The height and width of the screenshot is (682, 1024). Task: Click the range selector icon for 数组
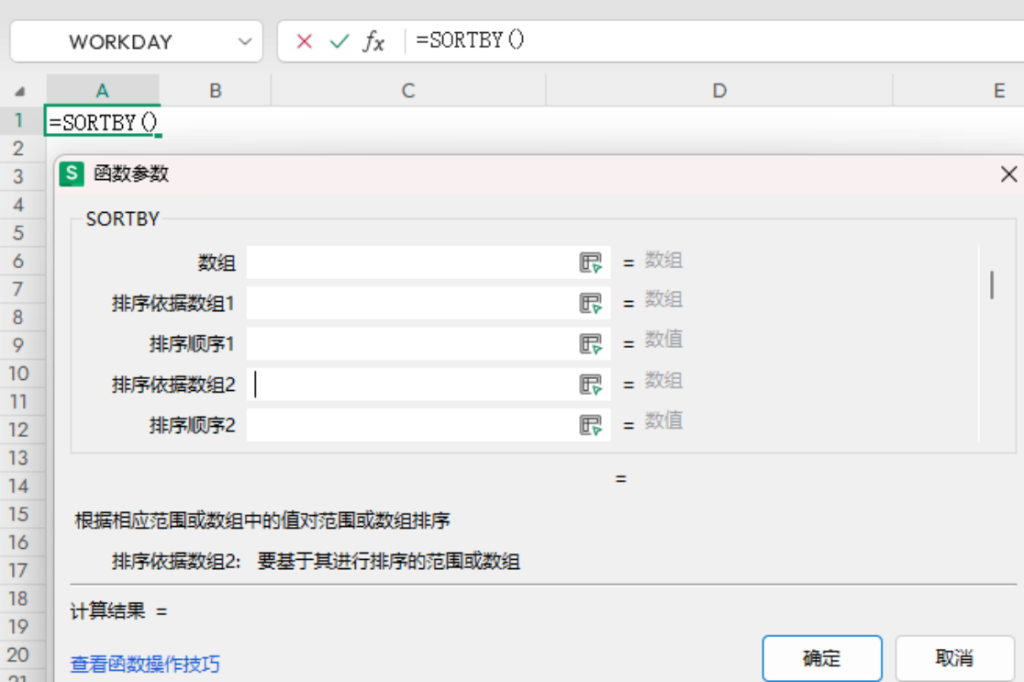590,263
